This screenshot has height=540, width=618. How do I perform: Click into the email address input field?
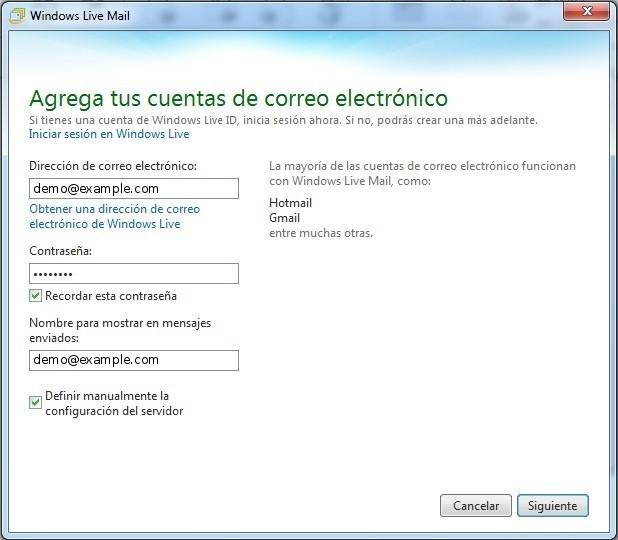pyautogui.click(x=134, y=189)
